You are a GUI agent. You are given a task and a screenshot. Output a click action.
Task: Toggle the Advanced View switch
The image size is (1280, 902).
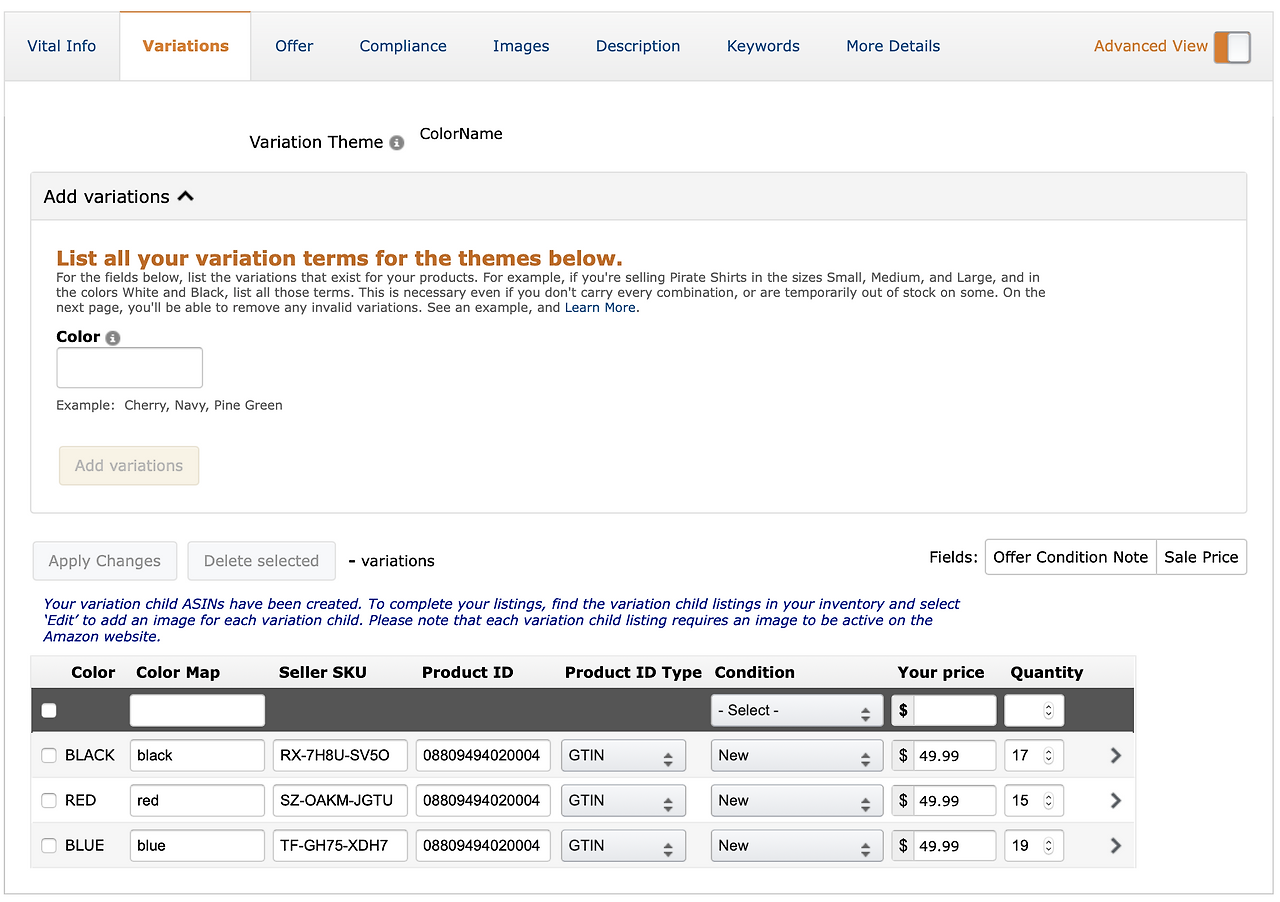click(x=1232, y=47)
